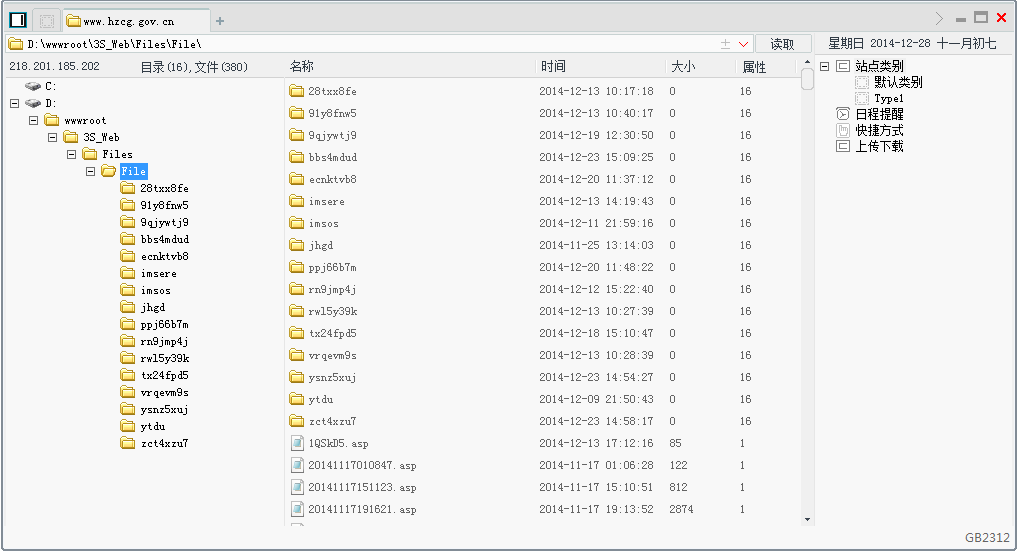This screenshot has width=1021, height=551.
Task: Click size value 2874
Action: pos(681,509)
